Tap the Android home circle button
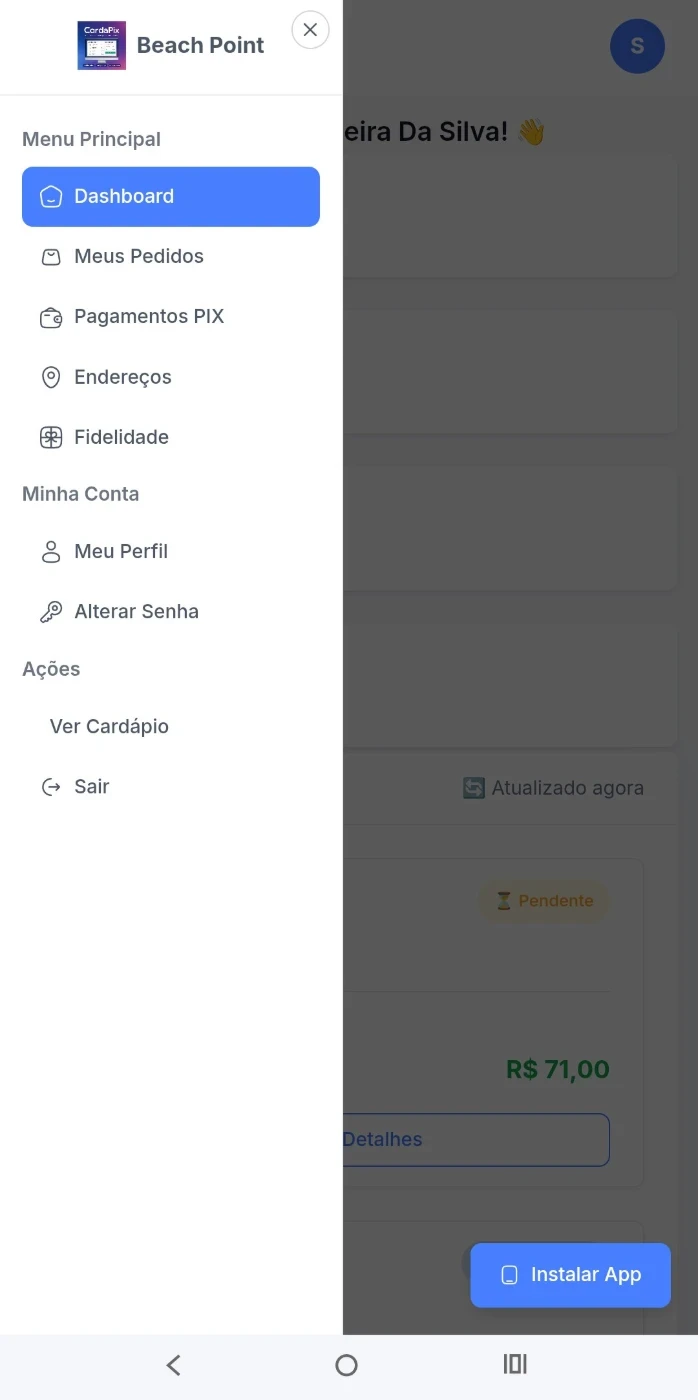Image resolution: width=698 pixels, height=1400 pixels. pos(346,1365)
